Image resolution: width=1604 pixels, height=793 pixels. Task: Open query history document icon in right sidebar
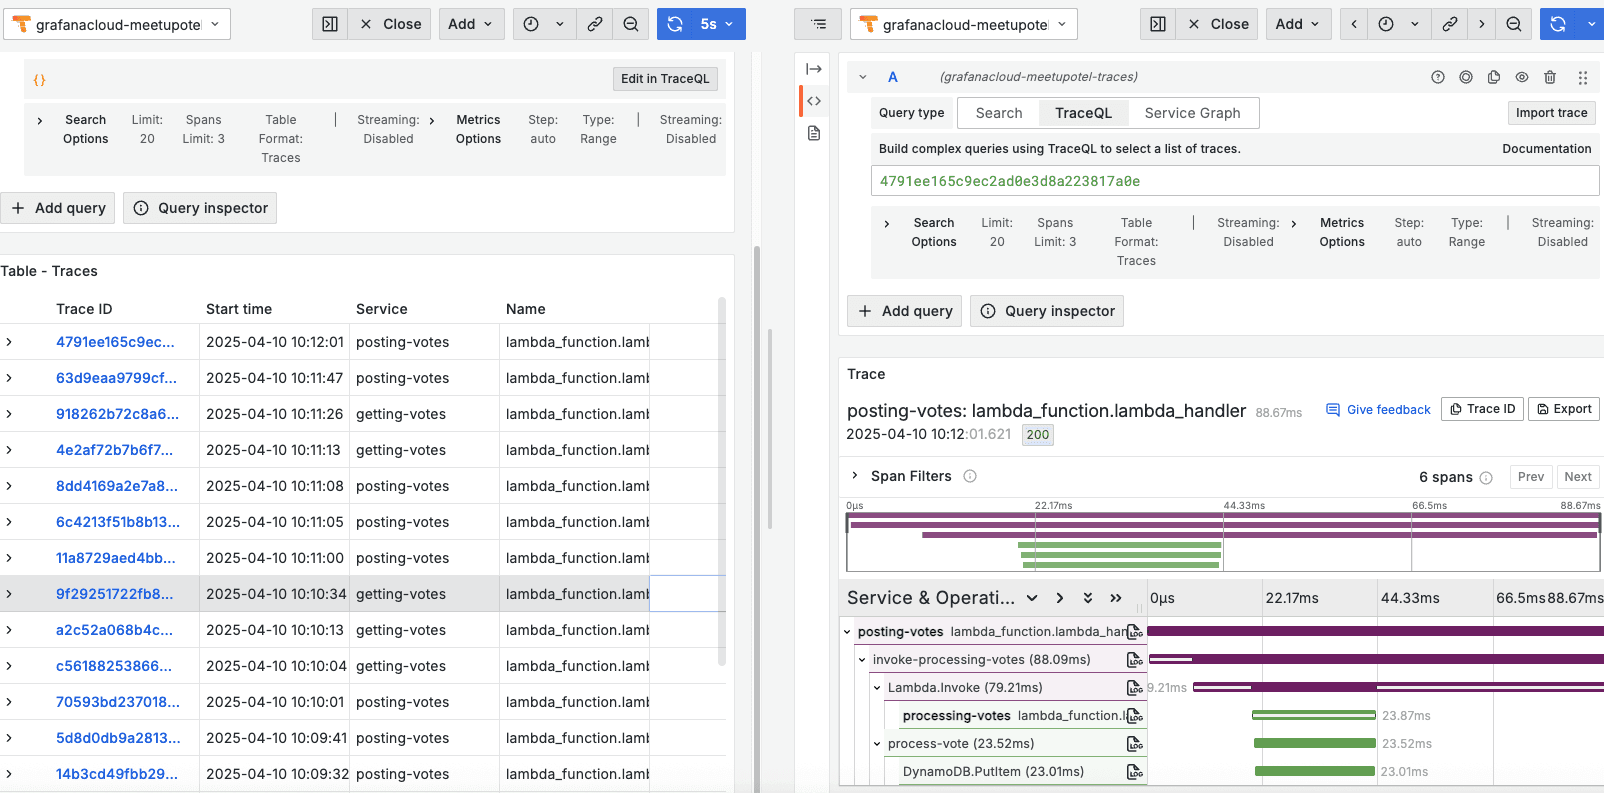[814, 133]
